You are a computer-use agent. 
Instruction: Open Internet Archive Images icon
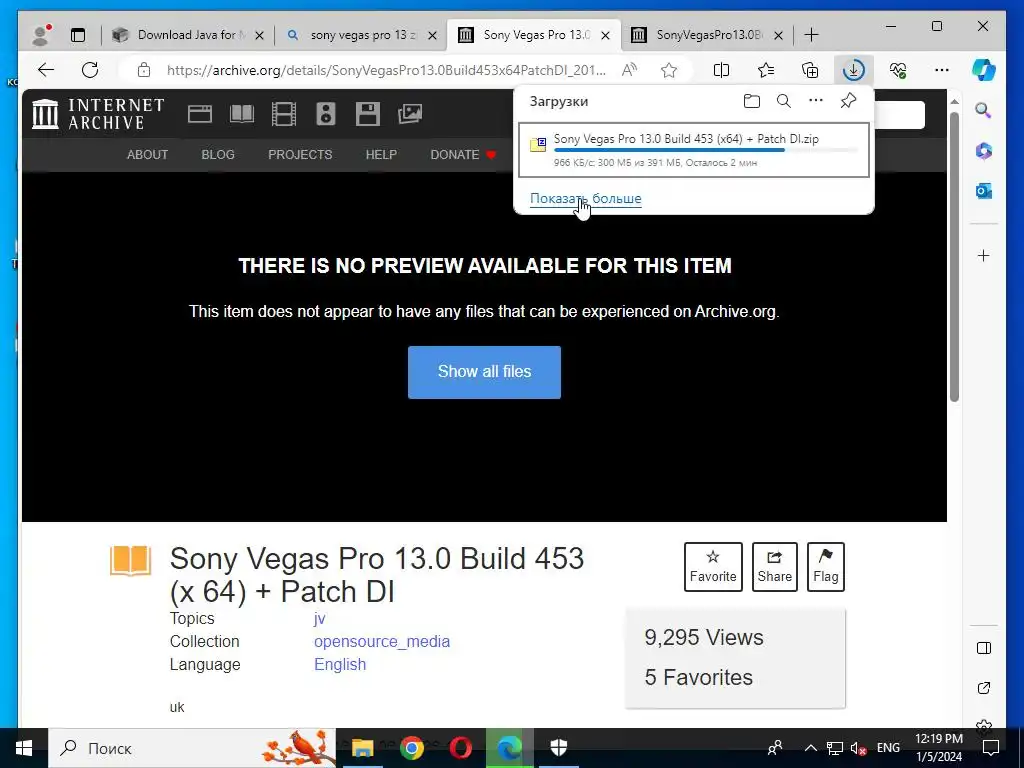click(x=410, y=114)
